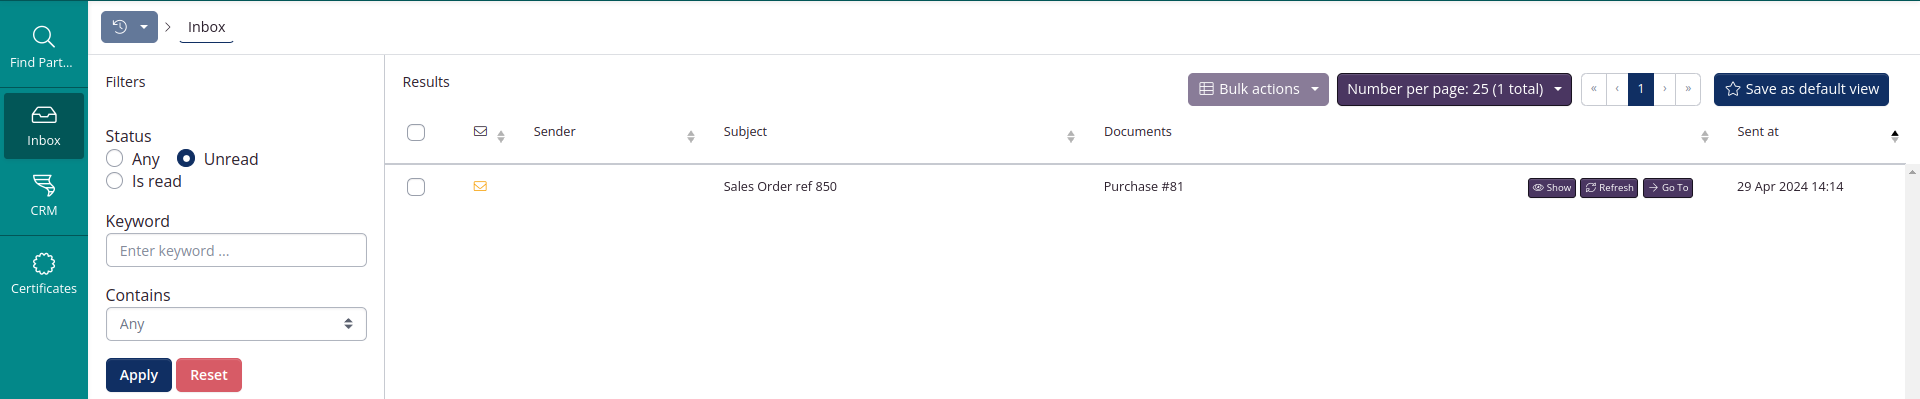Click the Purchase #81 document text
Image resolution: width=1920 pixels, height=399 pixels.
(x=1143, y=186)
